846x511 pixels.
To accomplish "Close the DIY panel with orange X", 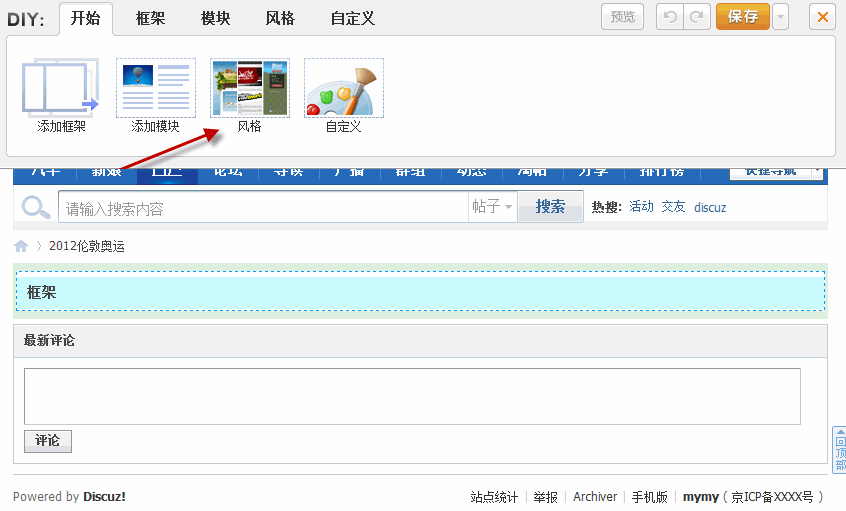I will point(822,17).
